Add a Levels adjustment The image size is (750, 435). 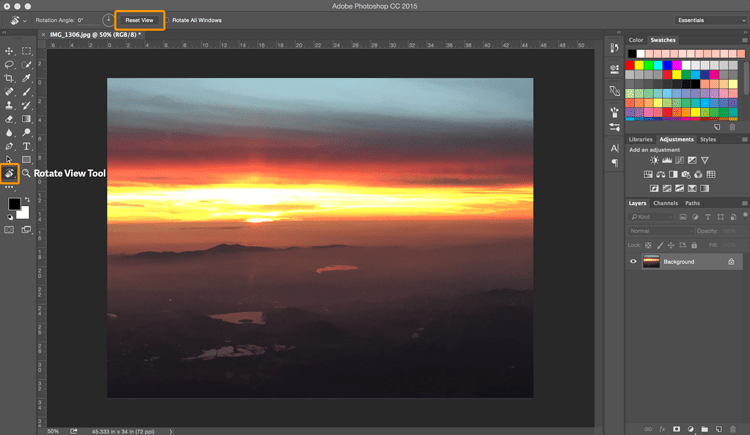(667, 160)
